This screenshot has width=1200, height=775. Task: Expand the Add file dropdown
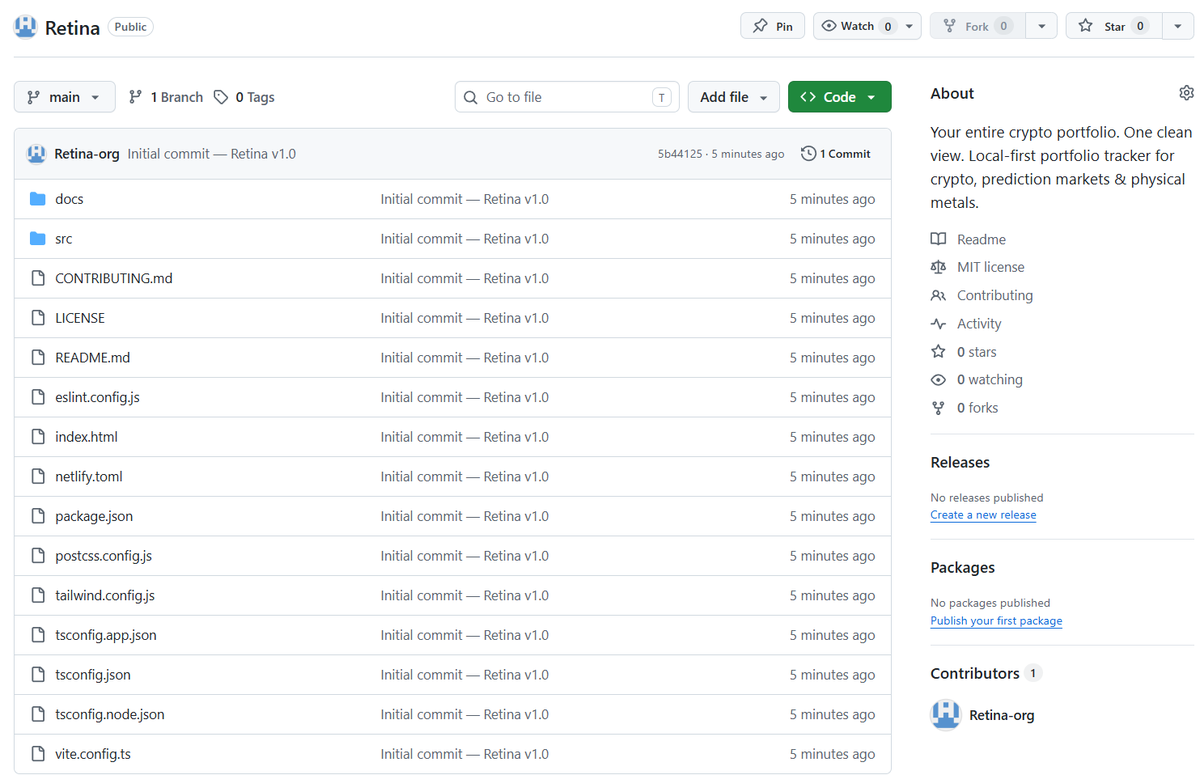pos(734,97)
